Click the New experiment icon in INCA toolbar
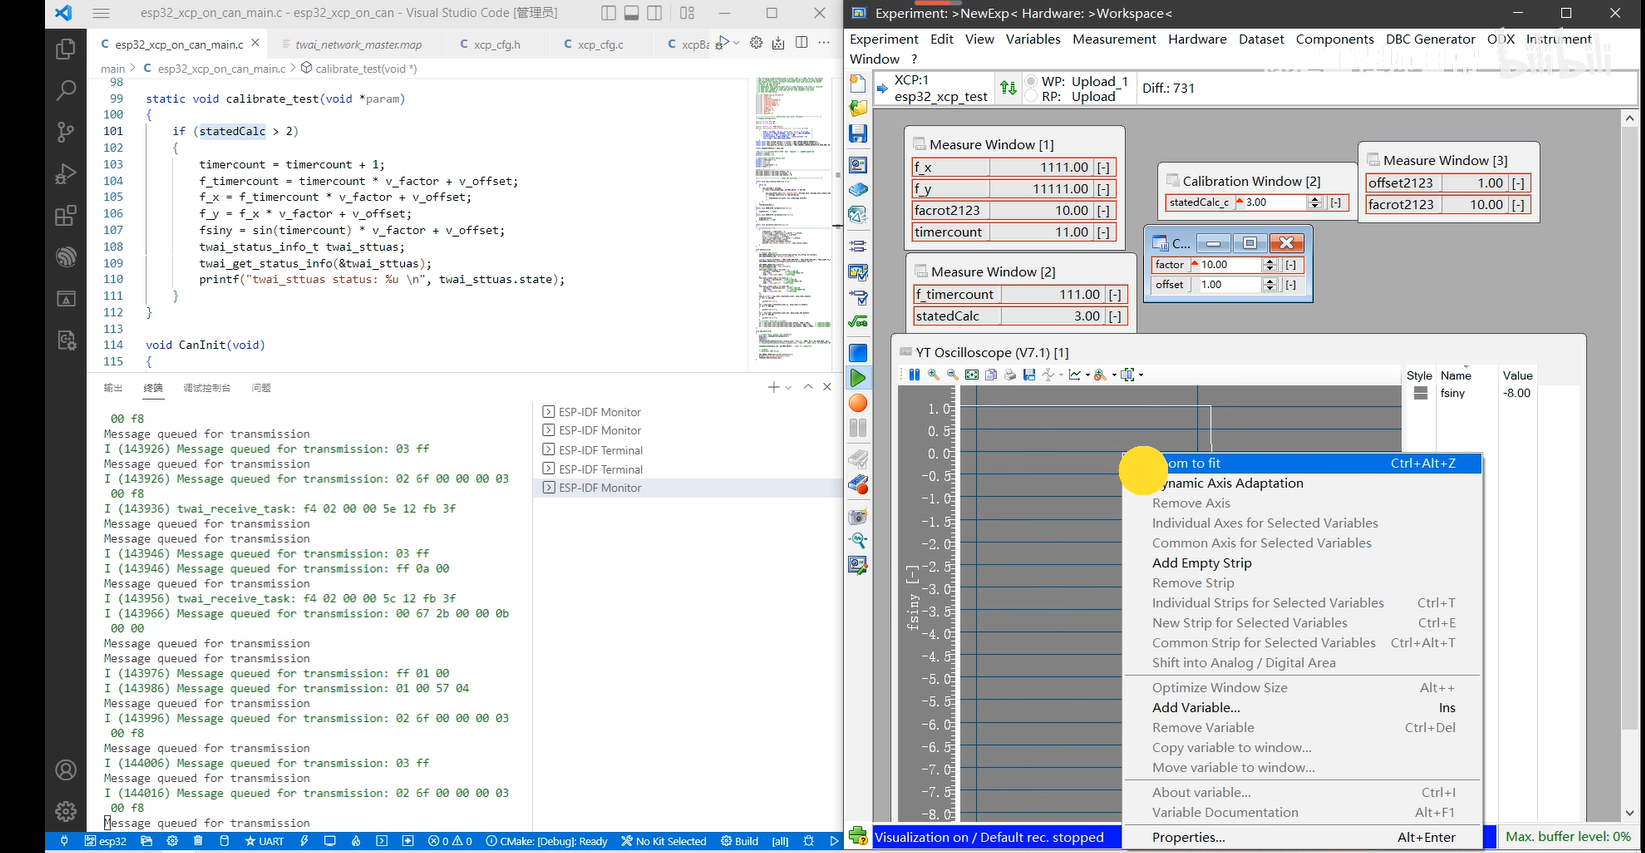The width and height of the screenshot is (1645, 853). [x=858, y=83]
